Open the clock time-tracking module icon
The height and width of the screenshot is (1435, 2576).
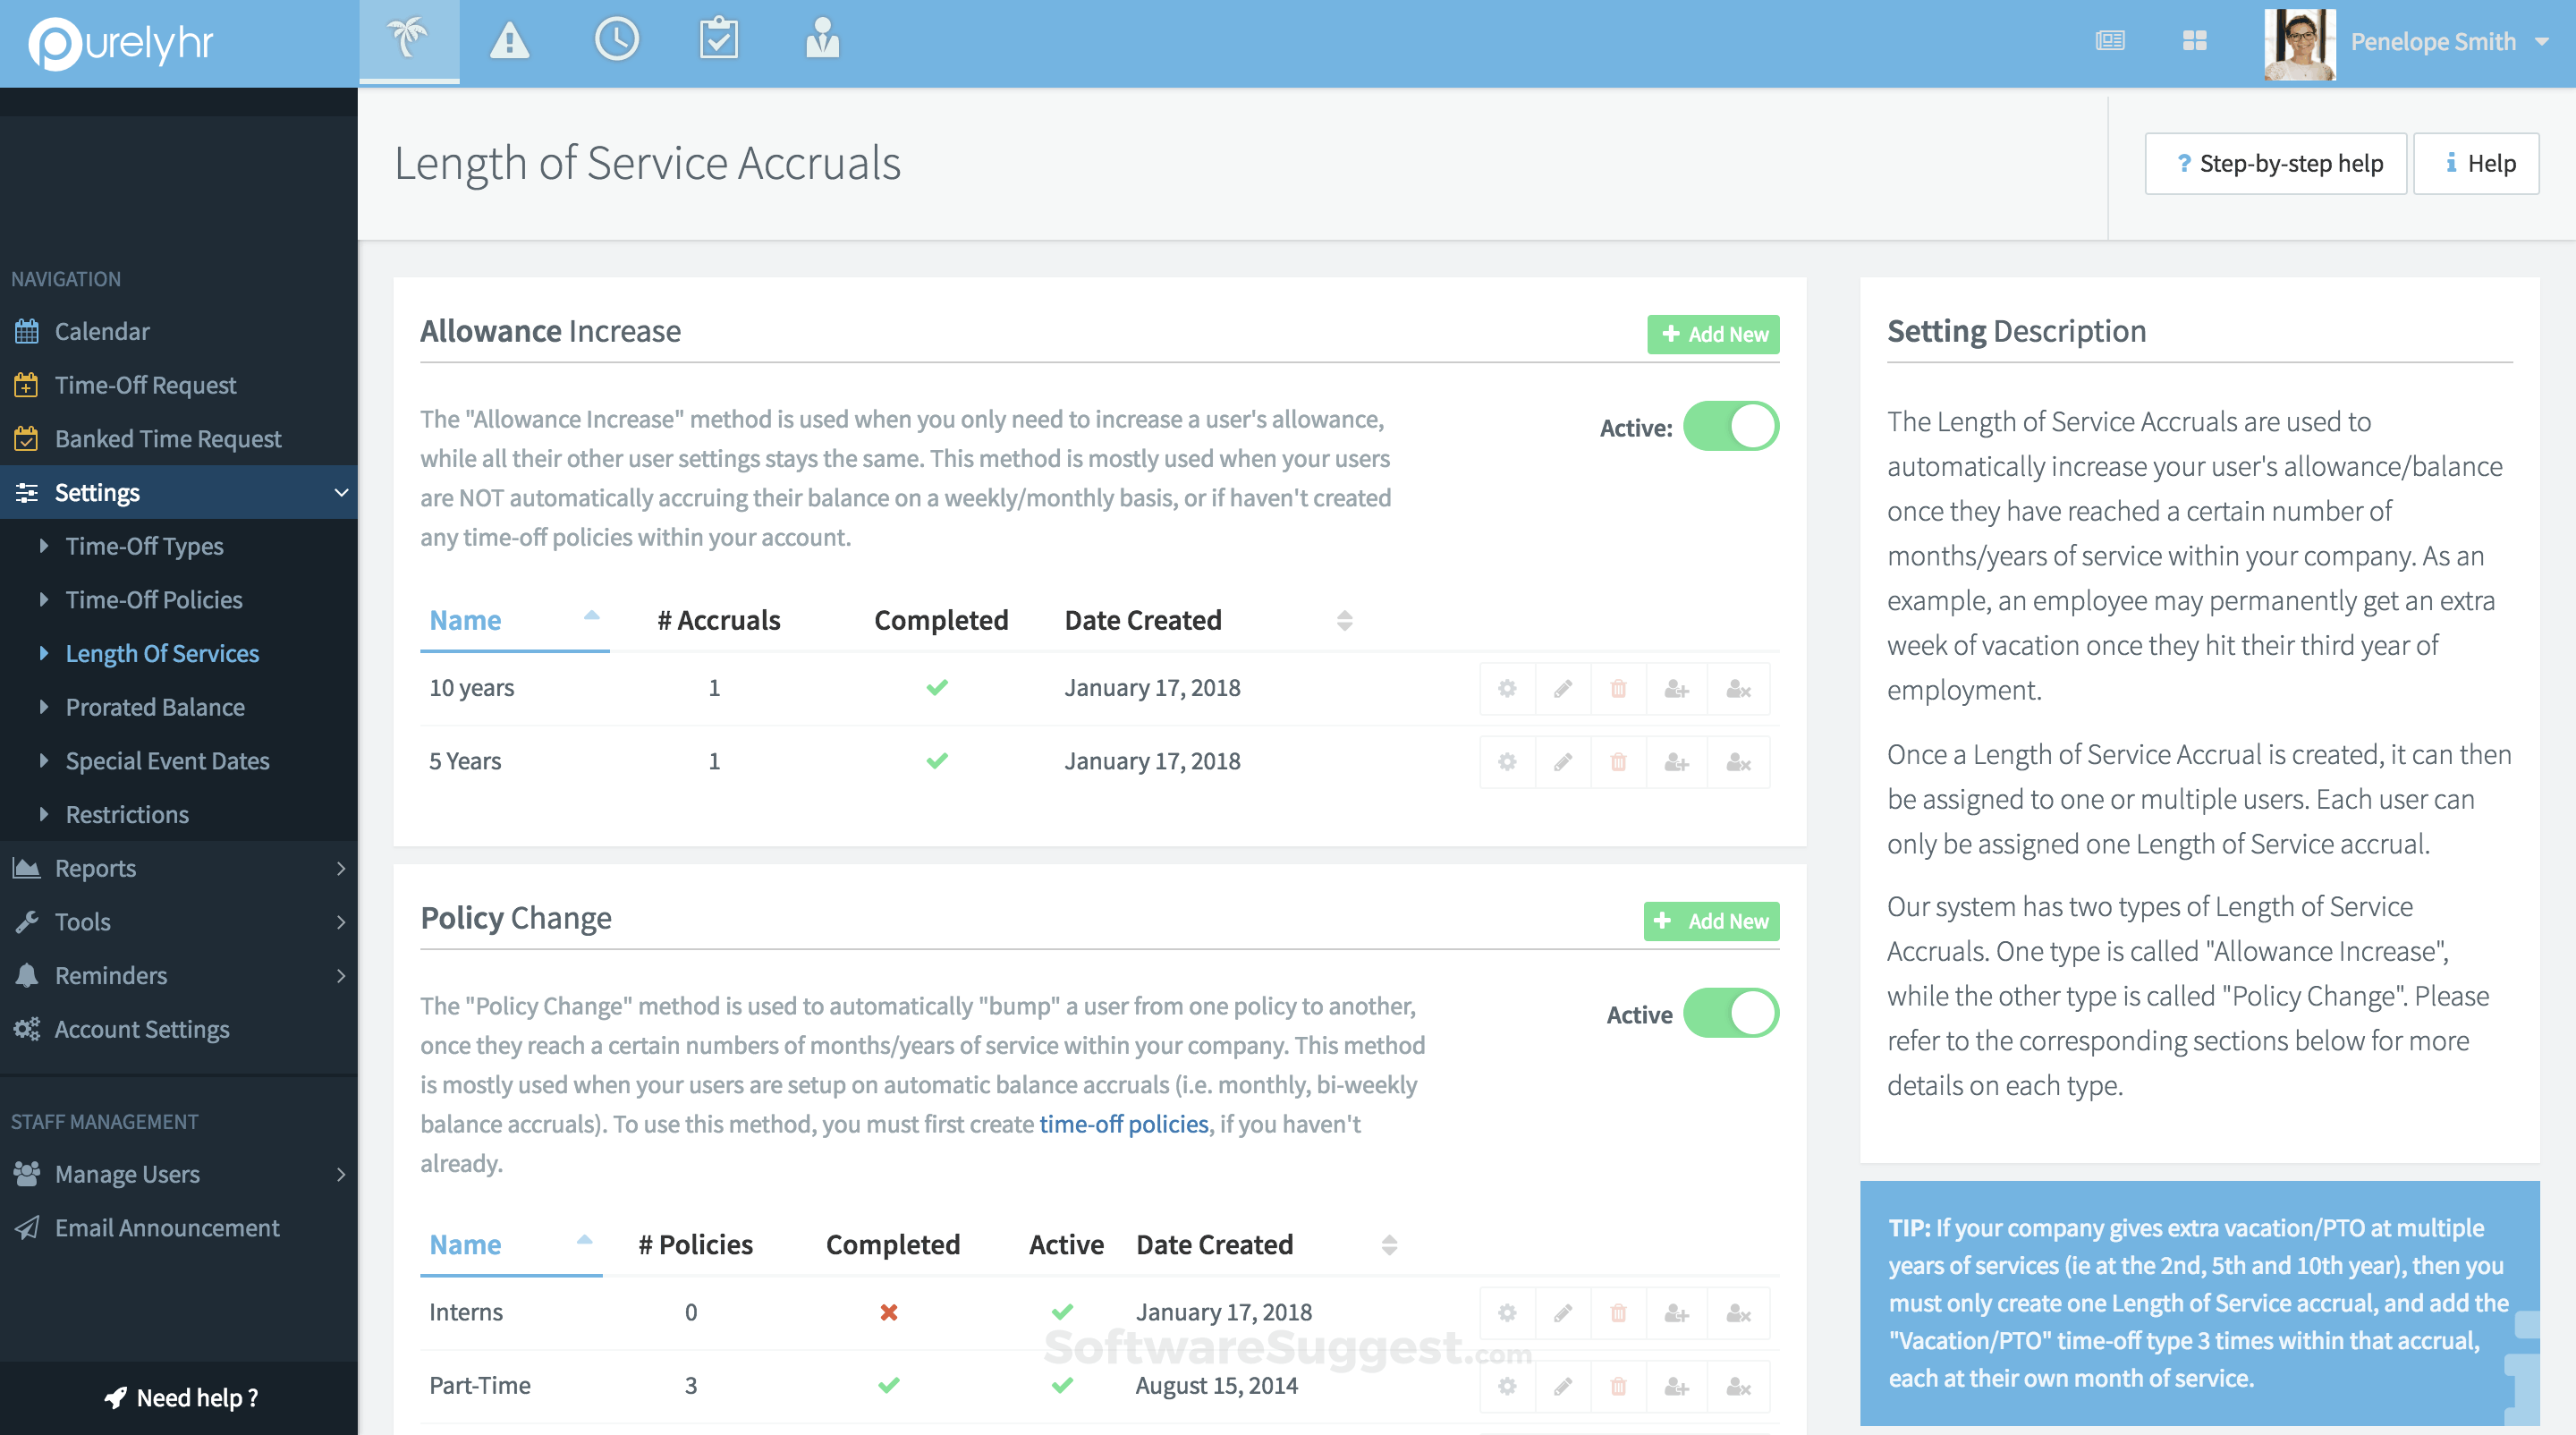(x=616, y=41)
